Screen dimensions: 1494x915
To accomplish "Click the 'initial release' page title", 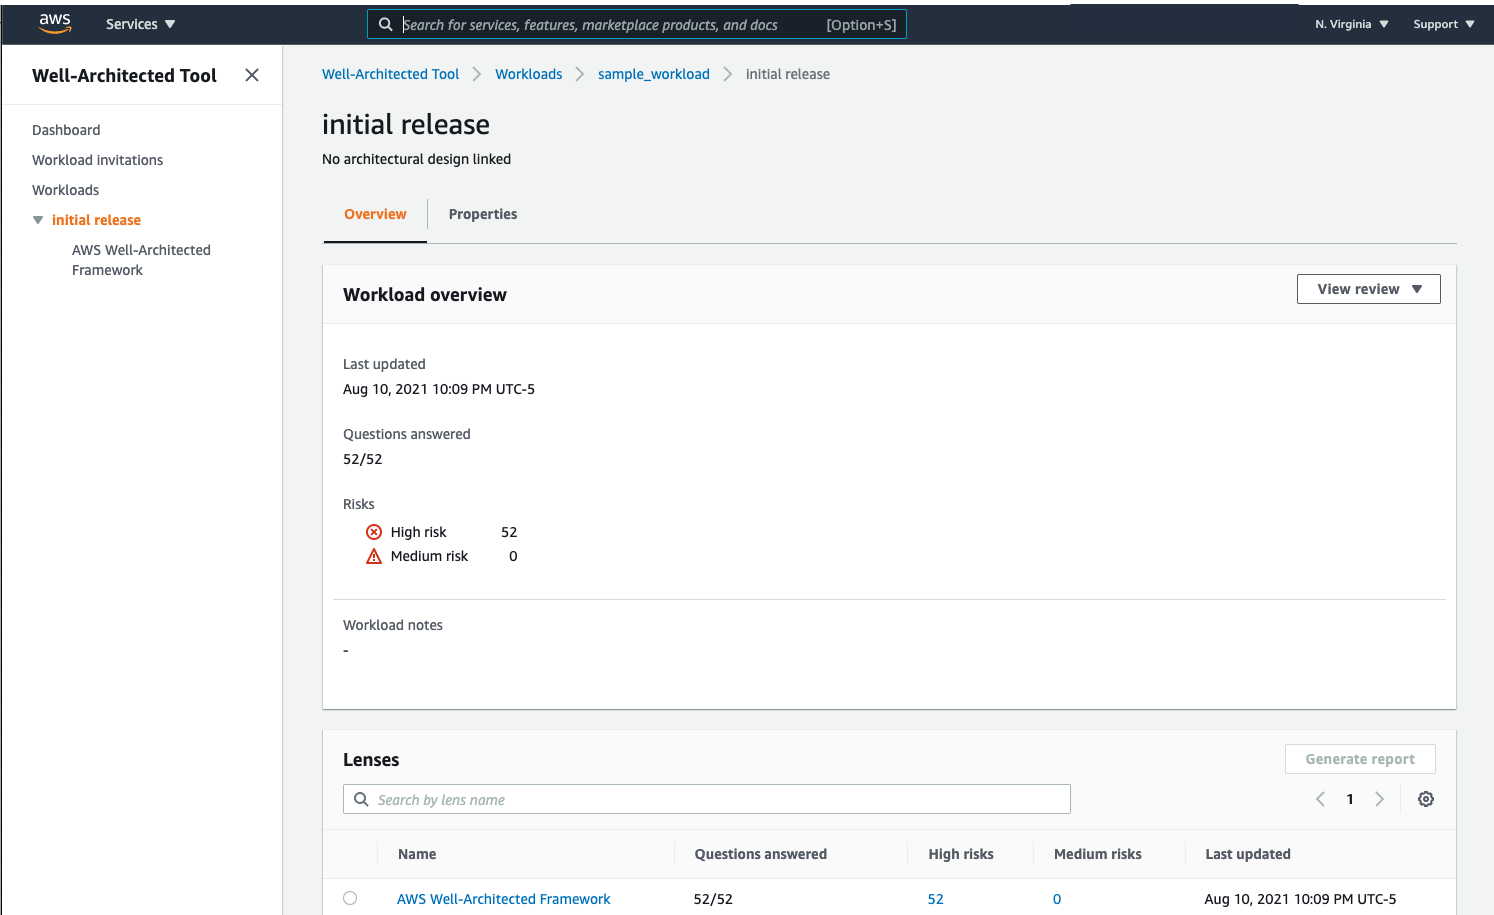I will [406, 124].
